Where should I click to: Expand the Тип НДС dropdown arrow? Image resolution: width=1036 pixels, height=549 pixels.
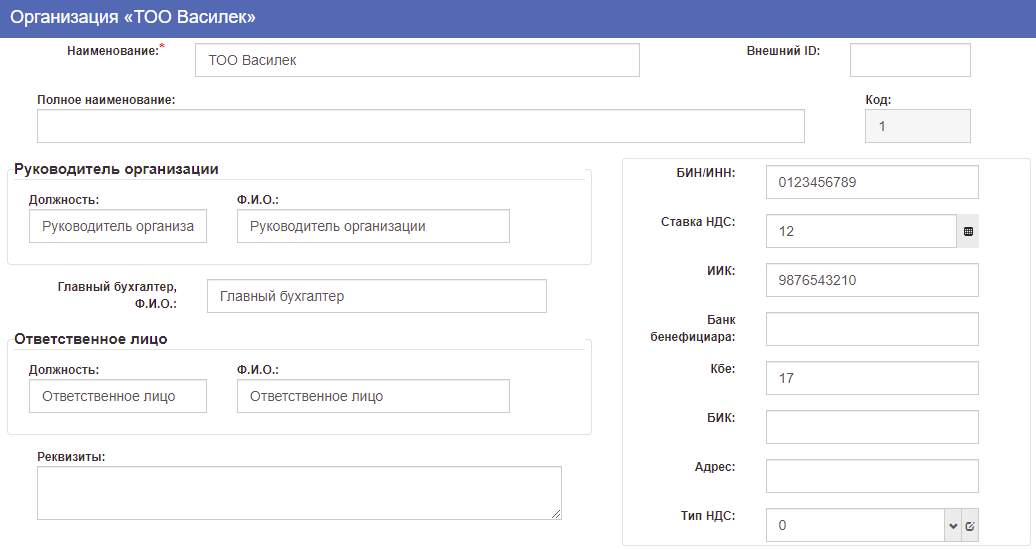pyautogui.click(x=951, y=525)
